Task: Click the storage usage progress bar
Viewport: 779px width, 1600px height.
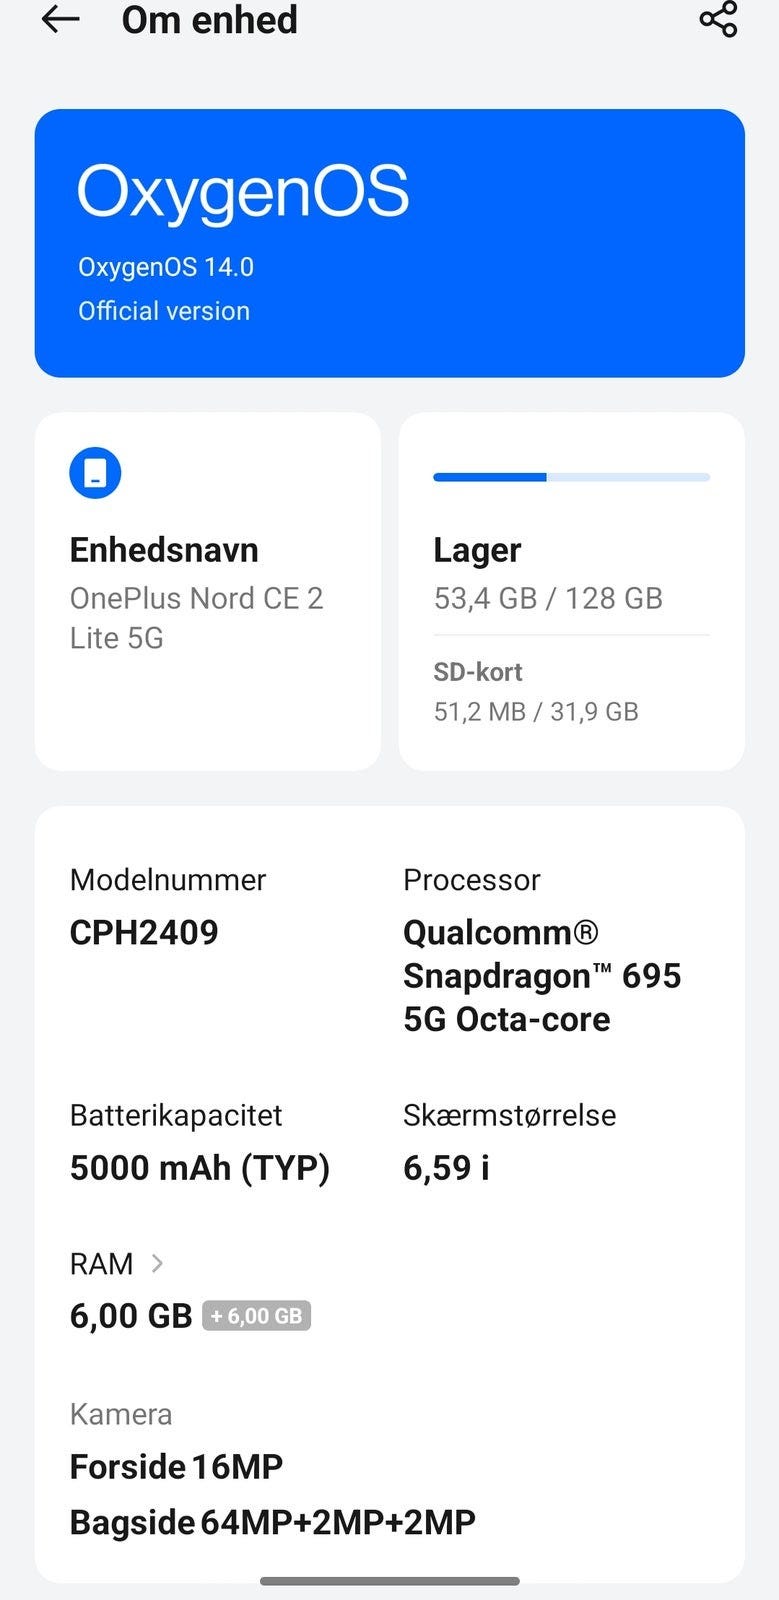Action: click(x=571, y=478)
